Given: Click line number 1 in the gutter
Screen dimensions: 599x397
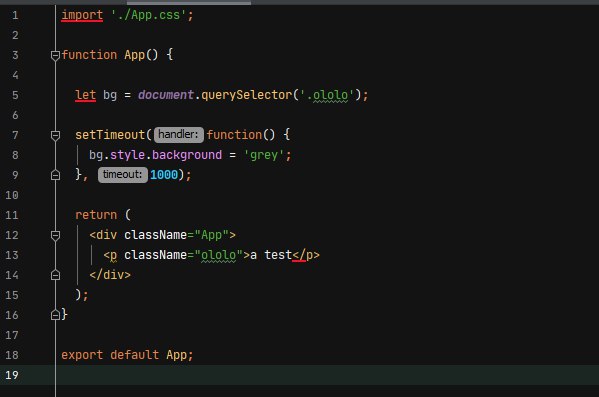Looking at the screenshot, I should [15, 15].
